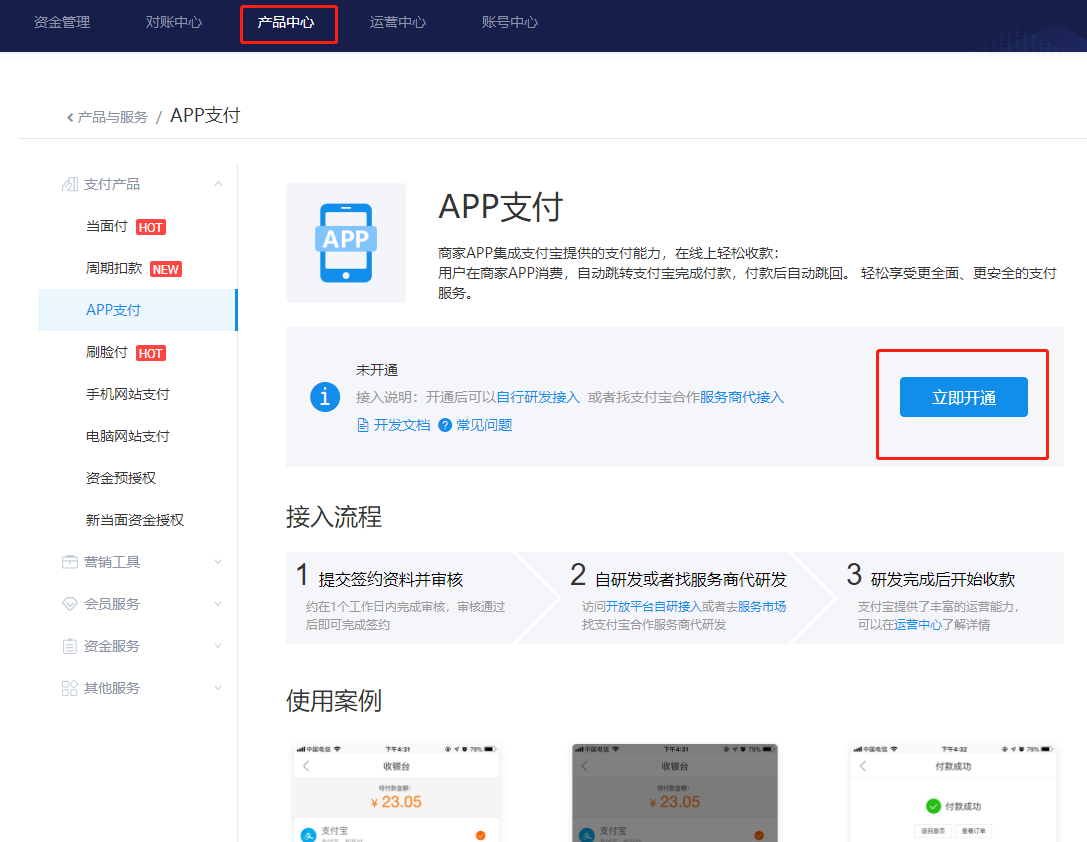Expand the 其他服务 section arrow
Viewport: 1087px width, 842px height.
tap(218, 688)
